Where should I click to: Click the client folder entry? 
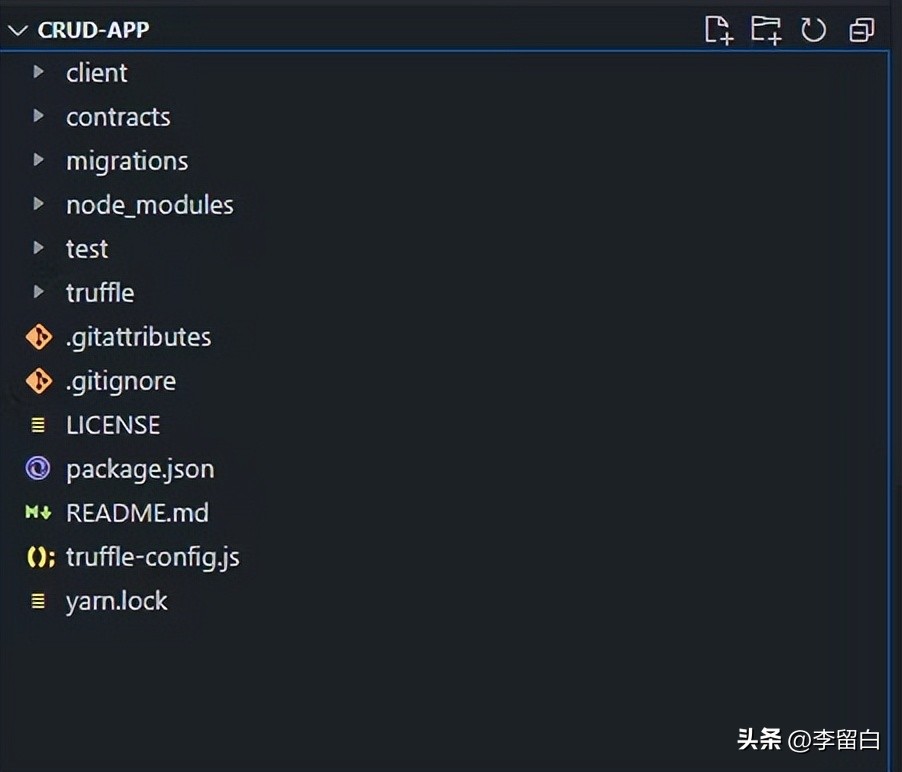pos(96,72)
